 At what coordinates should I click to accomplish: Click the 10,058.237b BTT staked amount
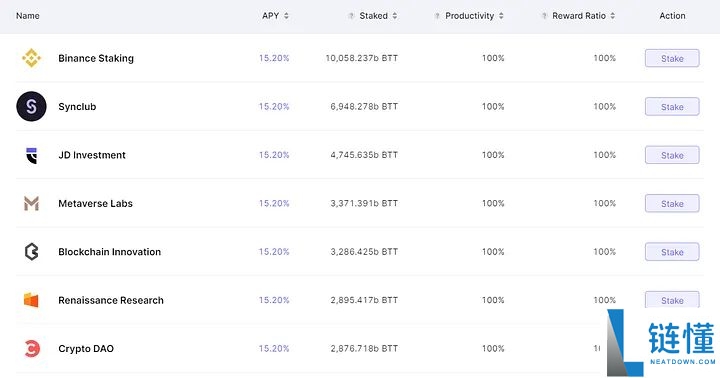(x=362, y=58)
